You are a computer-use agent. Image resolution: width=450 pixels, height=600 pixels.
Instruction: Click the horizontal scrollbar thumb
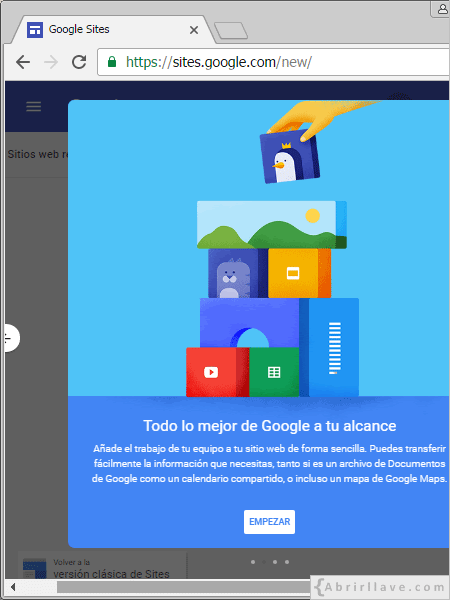(x=184, y=587)
